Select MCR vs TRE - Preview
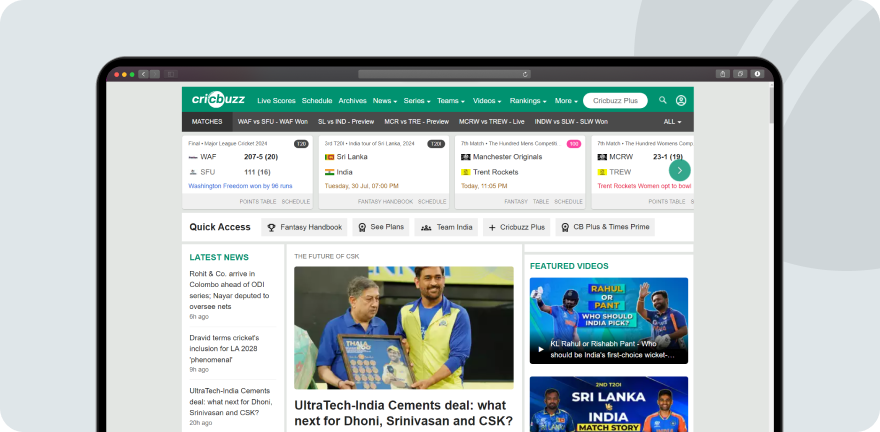 click(x=416, y=122)
